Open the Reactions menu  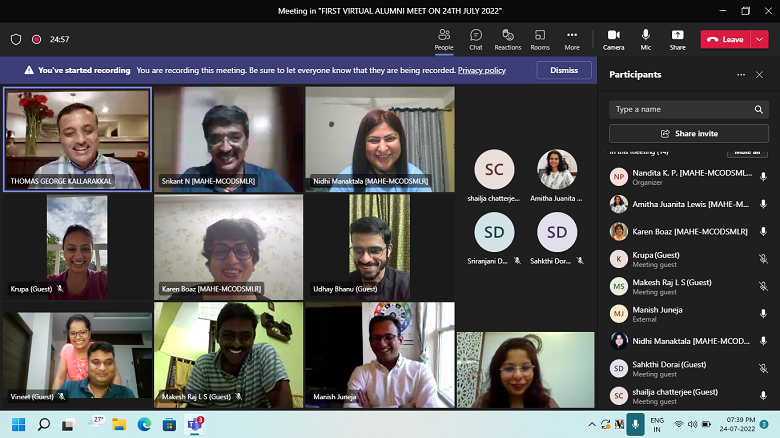pyautogui.click(x=507, y=39)
